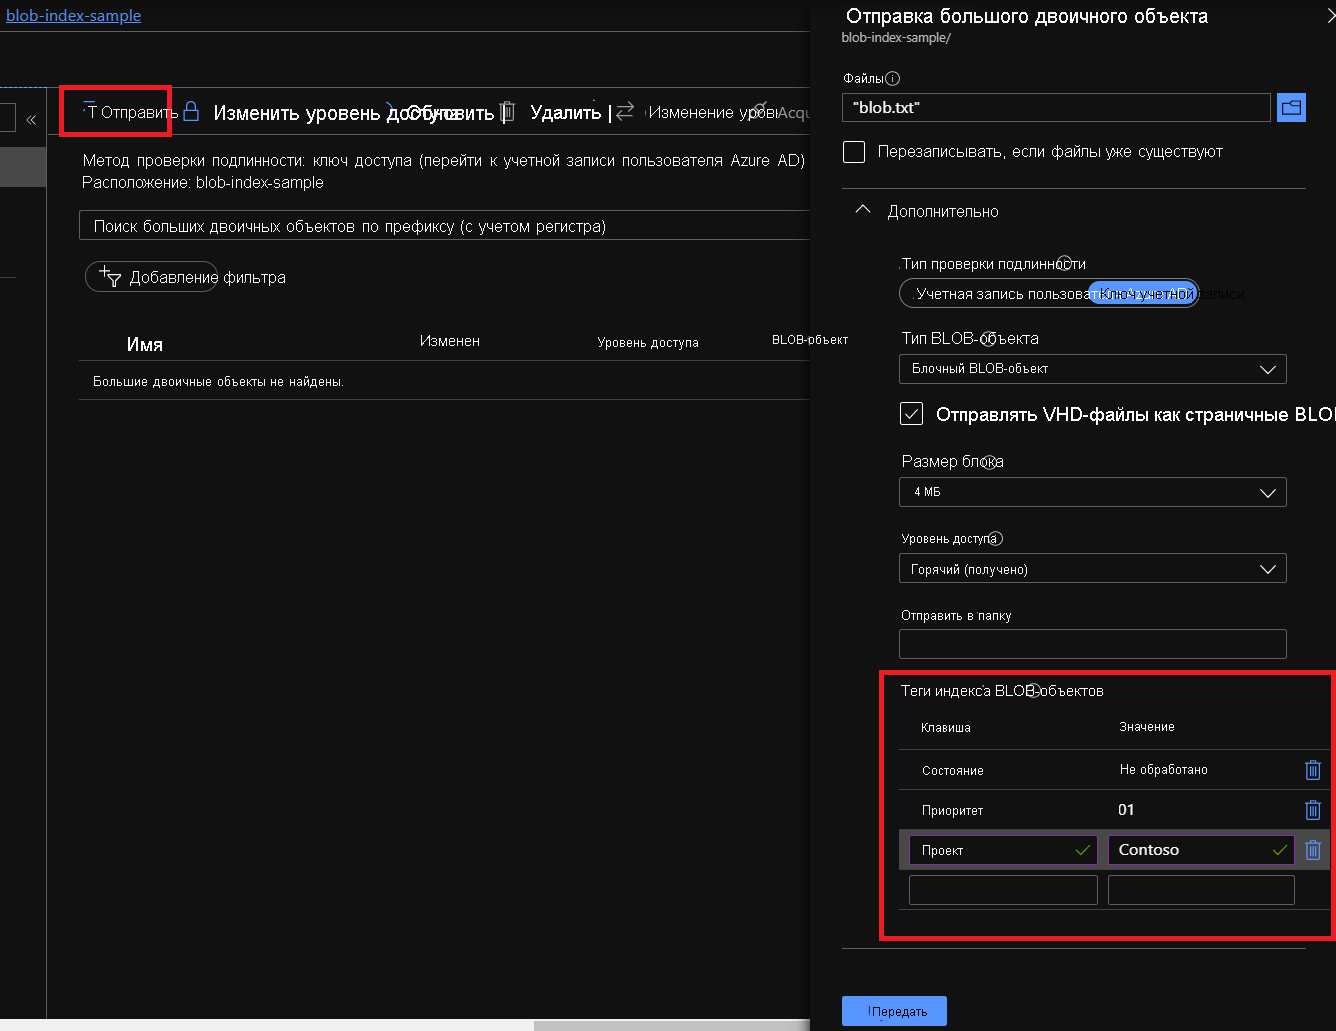Image resolution: width=1336 pixels, height=1031 pixels.
Task: Click Обновить in the toolbar
Action: tap(450, 112)
